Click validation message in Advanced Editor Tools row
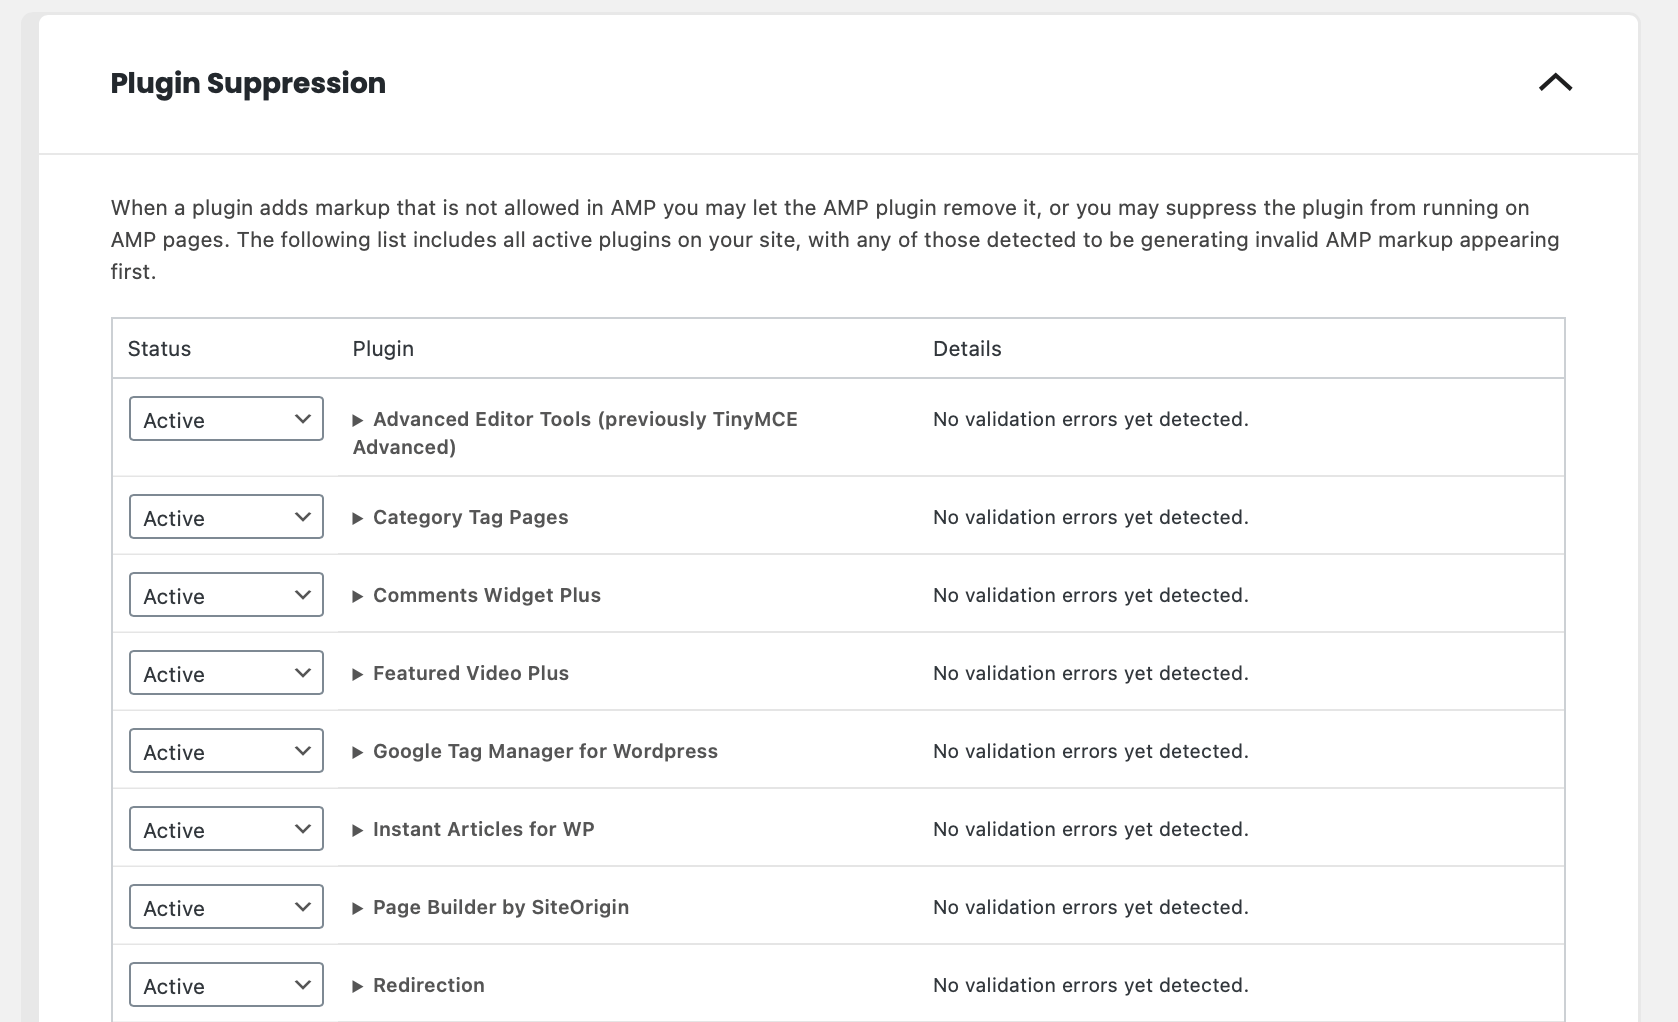The image size is (1678, 1022). click(x=1091, y=419)
